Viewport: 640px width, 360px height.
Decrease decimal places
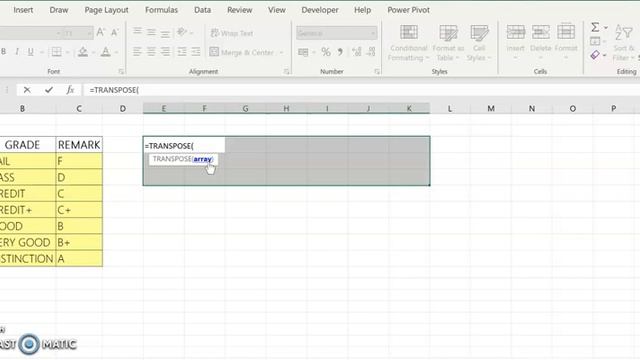point(371,52)
